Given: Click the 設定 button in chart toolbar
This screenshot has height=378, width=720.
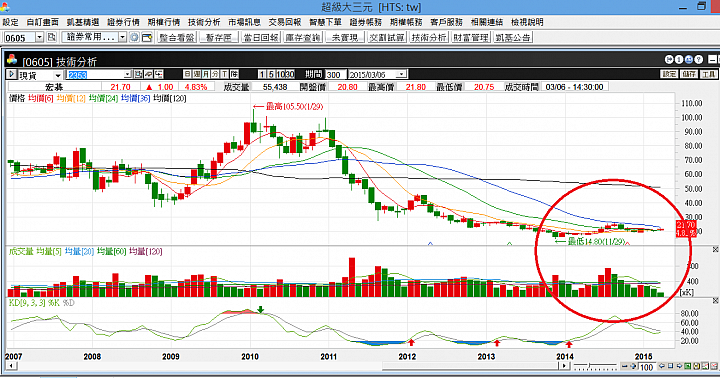Looking at the screenshot, I should [669, 74].
